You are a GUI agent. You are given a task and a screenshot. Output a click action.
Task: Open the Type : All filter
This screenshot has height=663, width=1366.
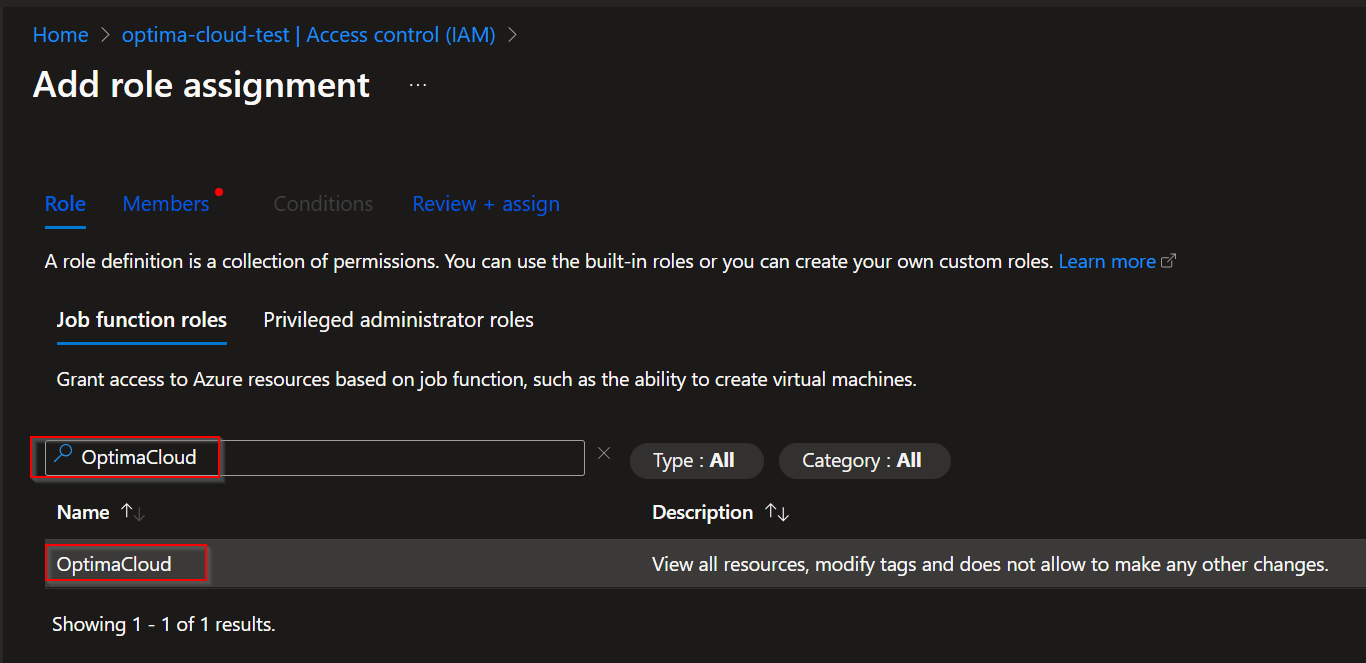coord(696,460)
